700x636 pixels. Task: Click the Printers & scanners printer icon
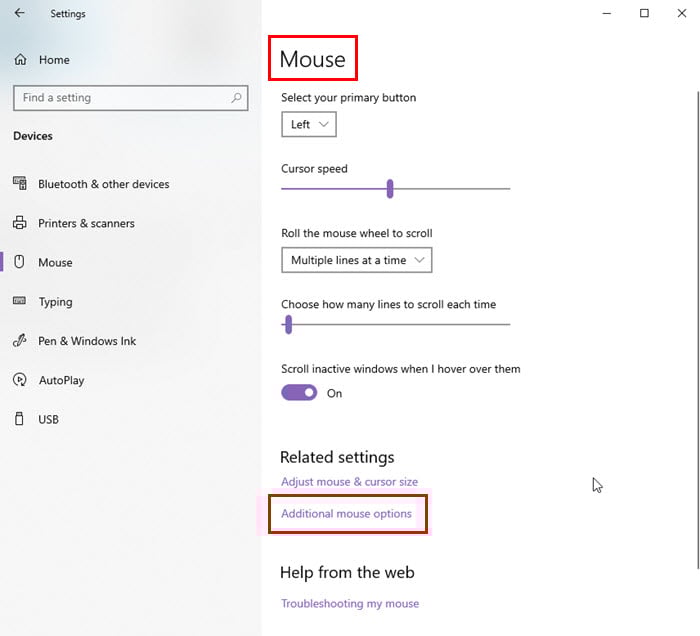[x=20, y=223]
